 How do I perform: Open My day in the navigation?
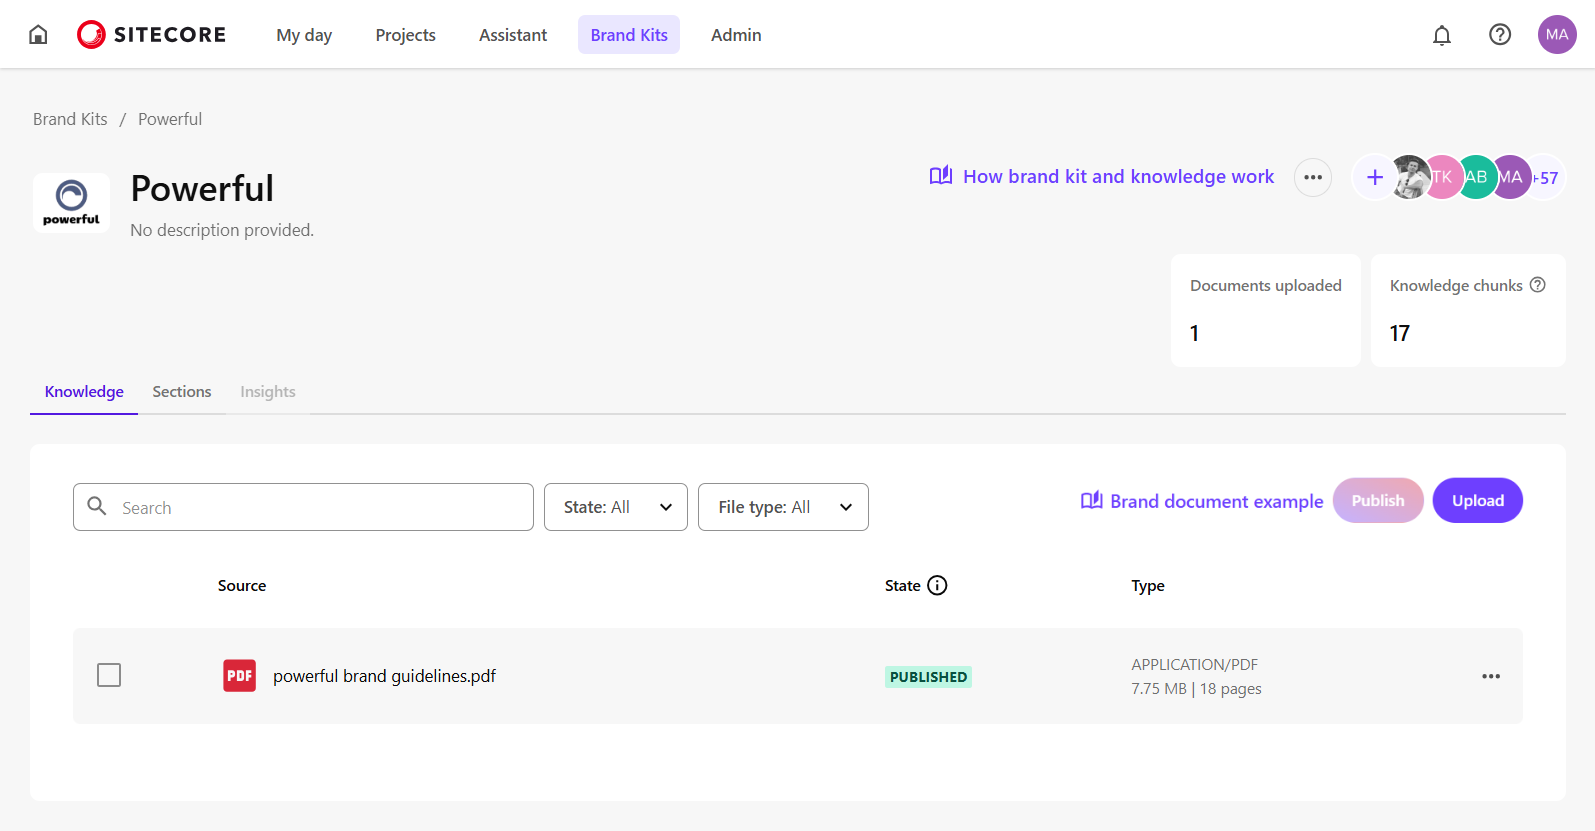tap(304, 35)
